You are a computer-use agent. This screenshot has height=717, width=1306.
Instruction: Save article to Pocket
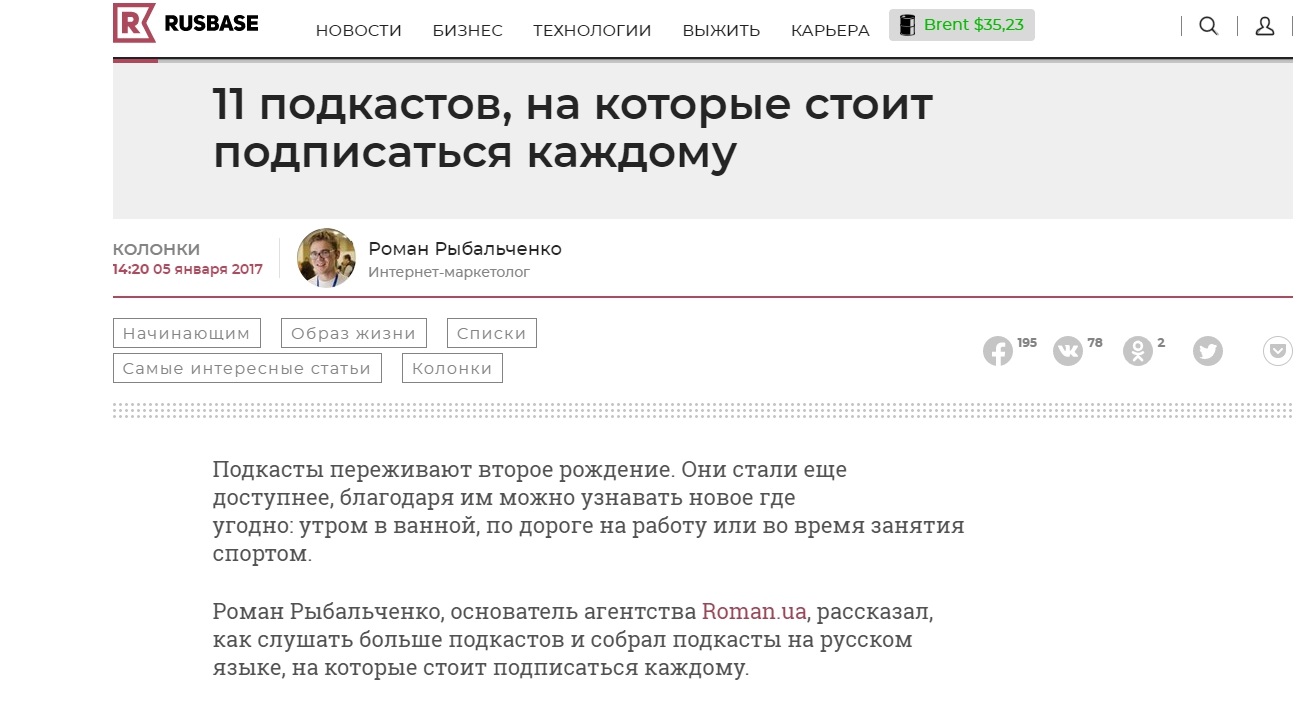1277,351
